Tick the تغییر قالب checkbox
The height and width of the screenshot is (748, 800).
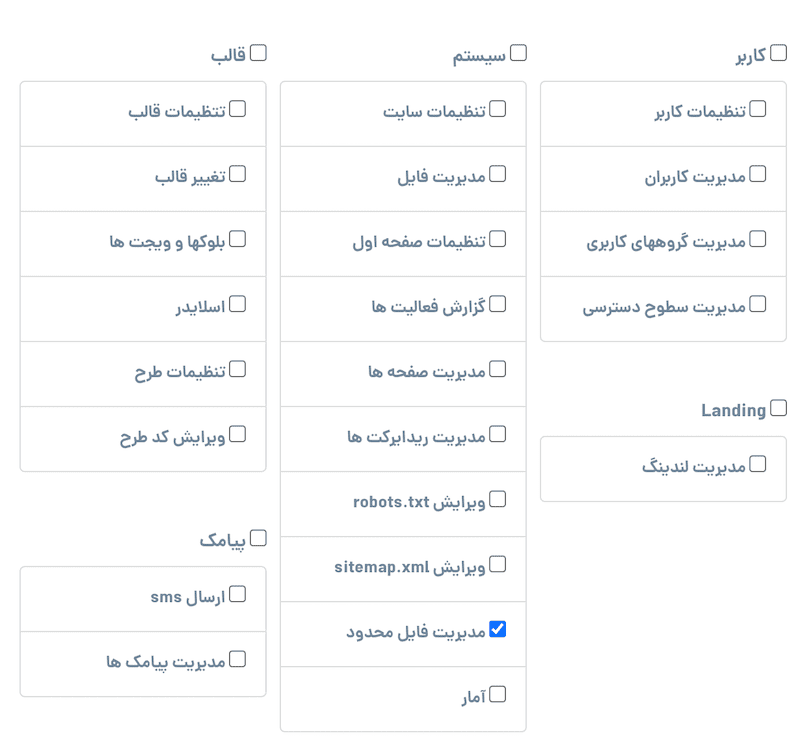(238, 174)
